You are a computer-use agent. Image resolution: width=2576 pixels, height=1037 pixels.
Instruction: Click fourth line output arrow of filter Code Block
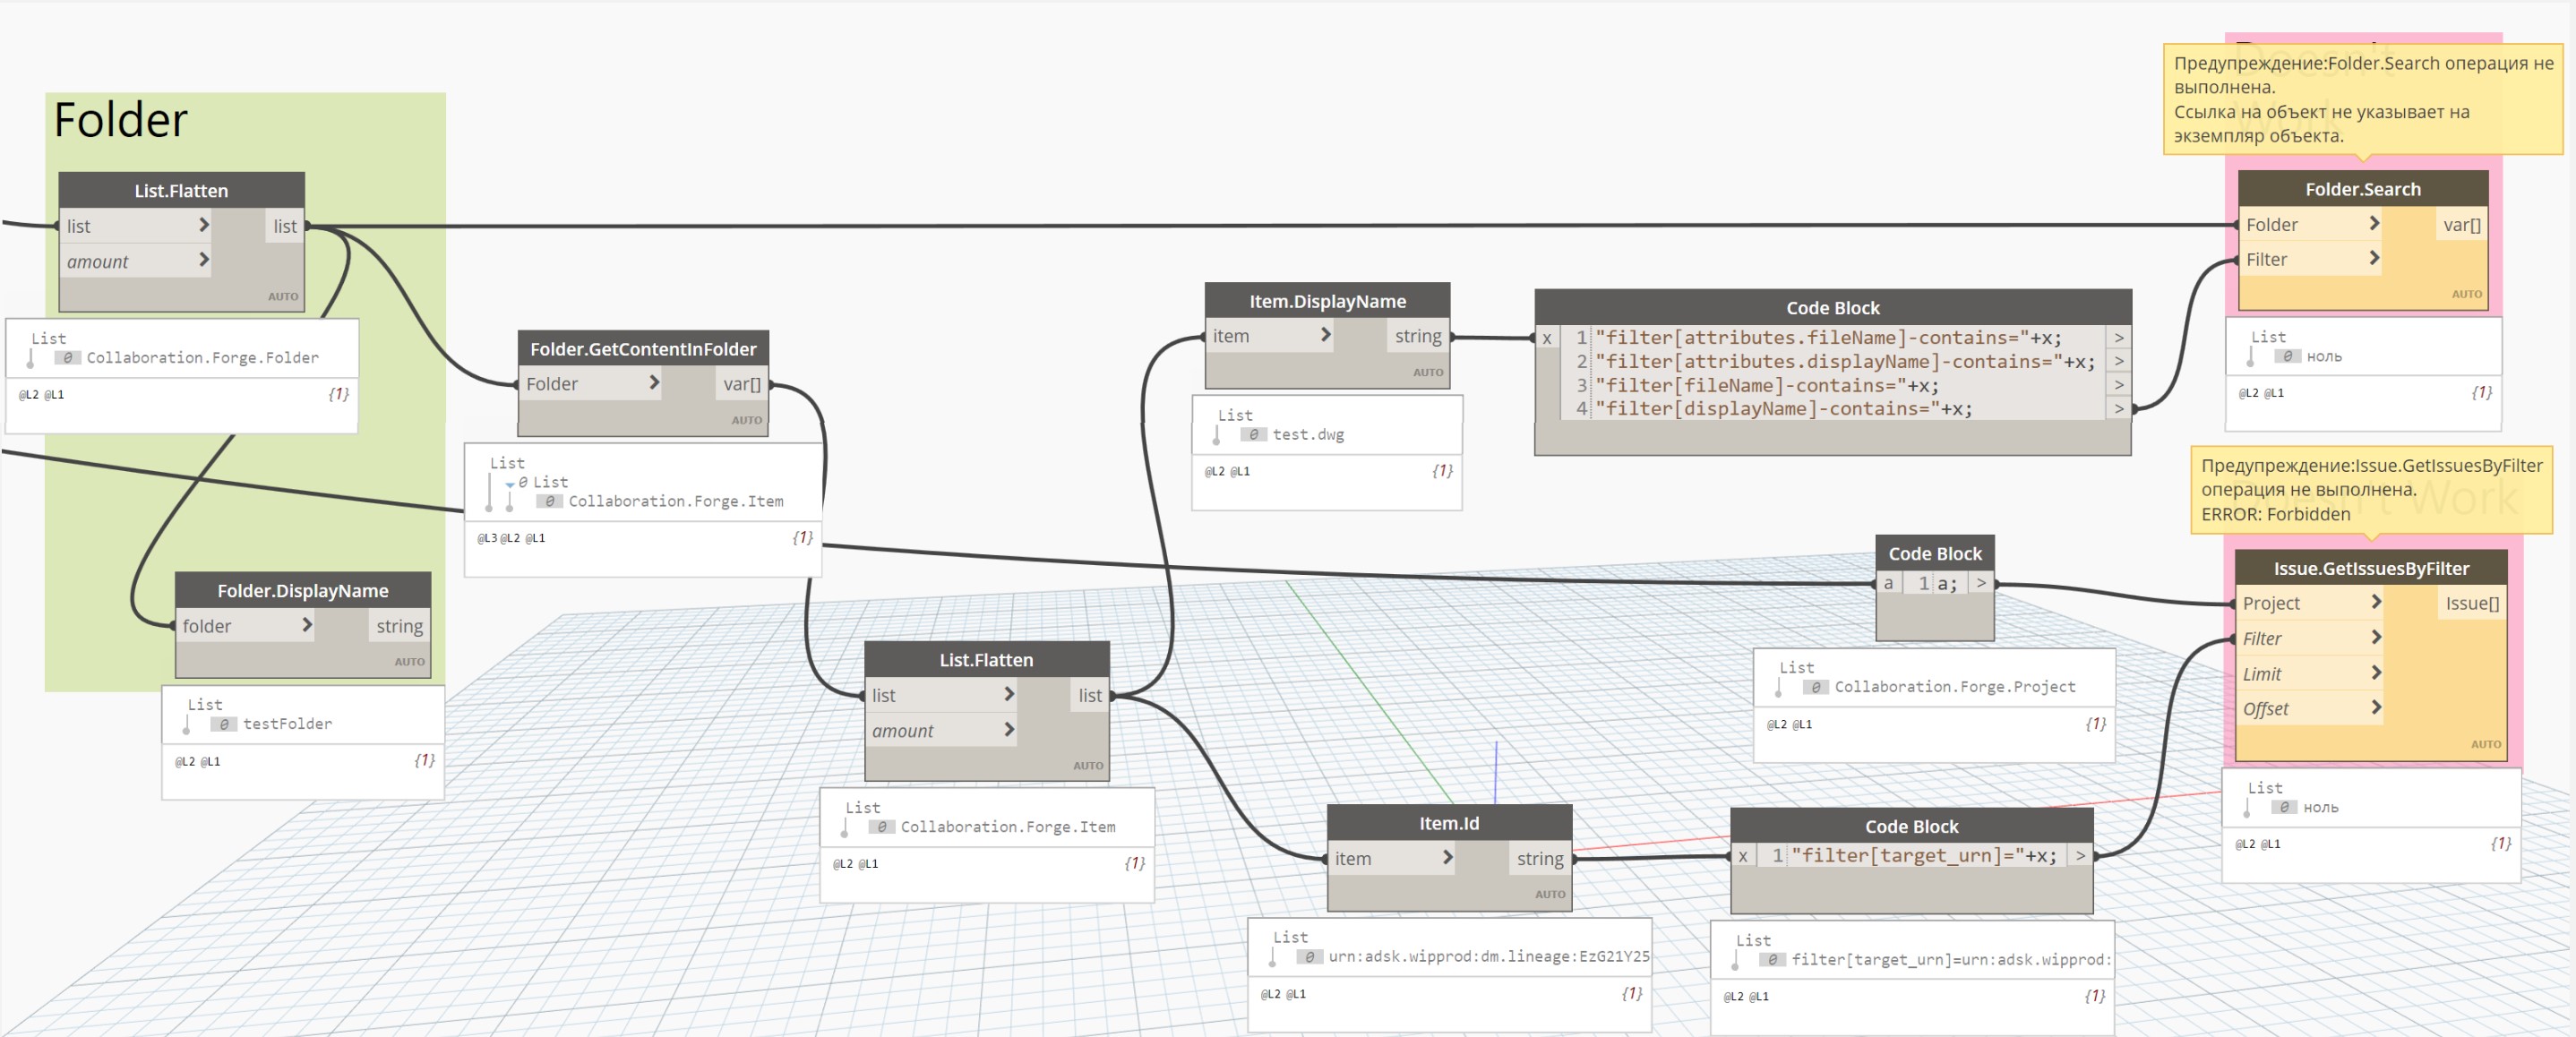(x=2118, y=408)
